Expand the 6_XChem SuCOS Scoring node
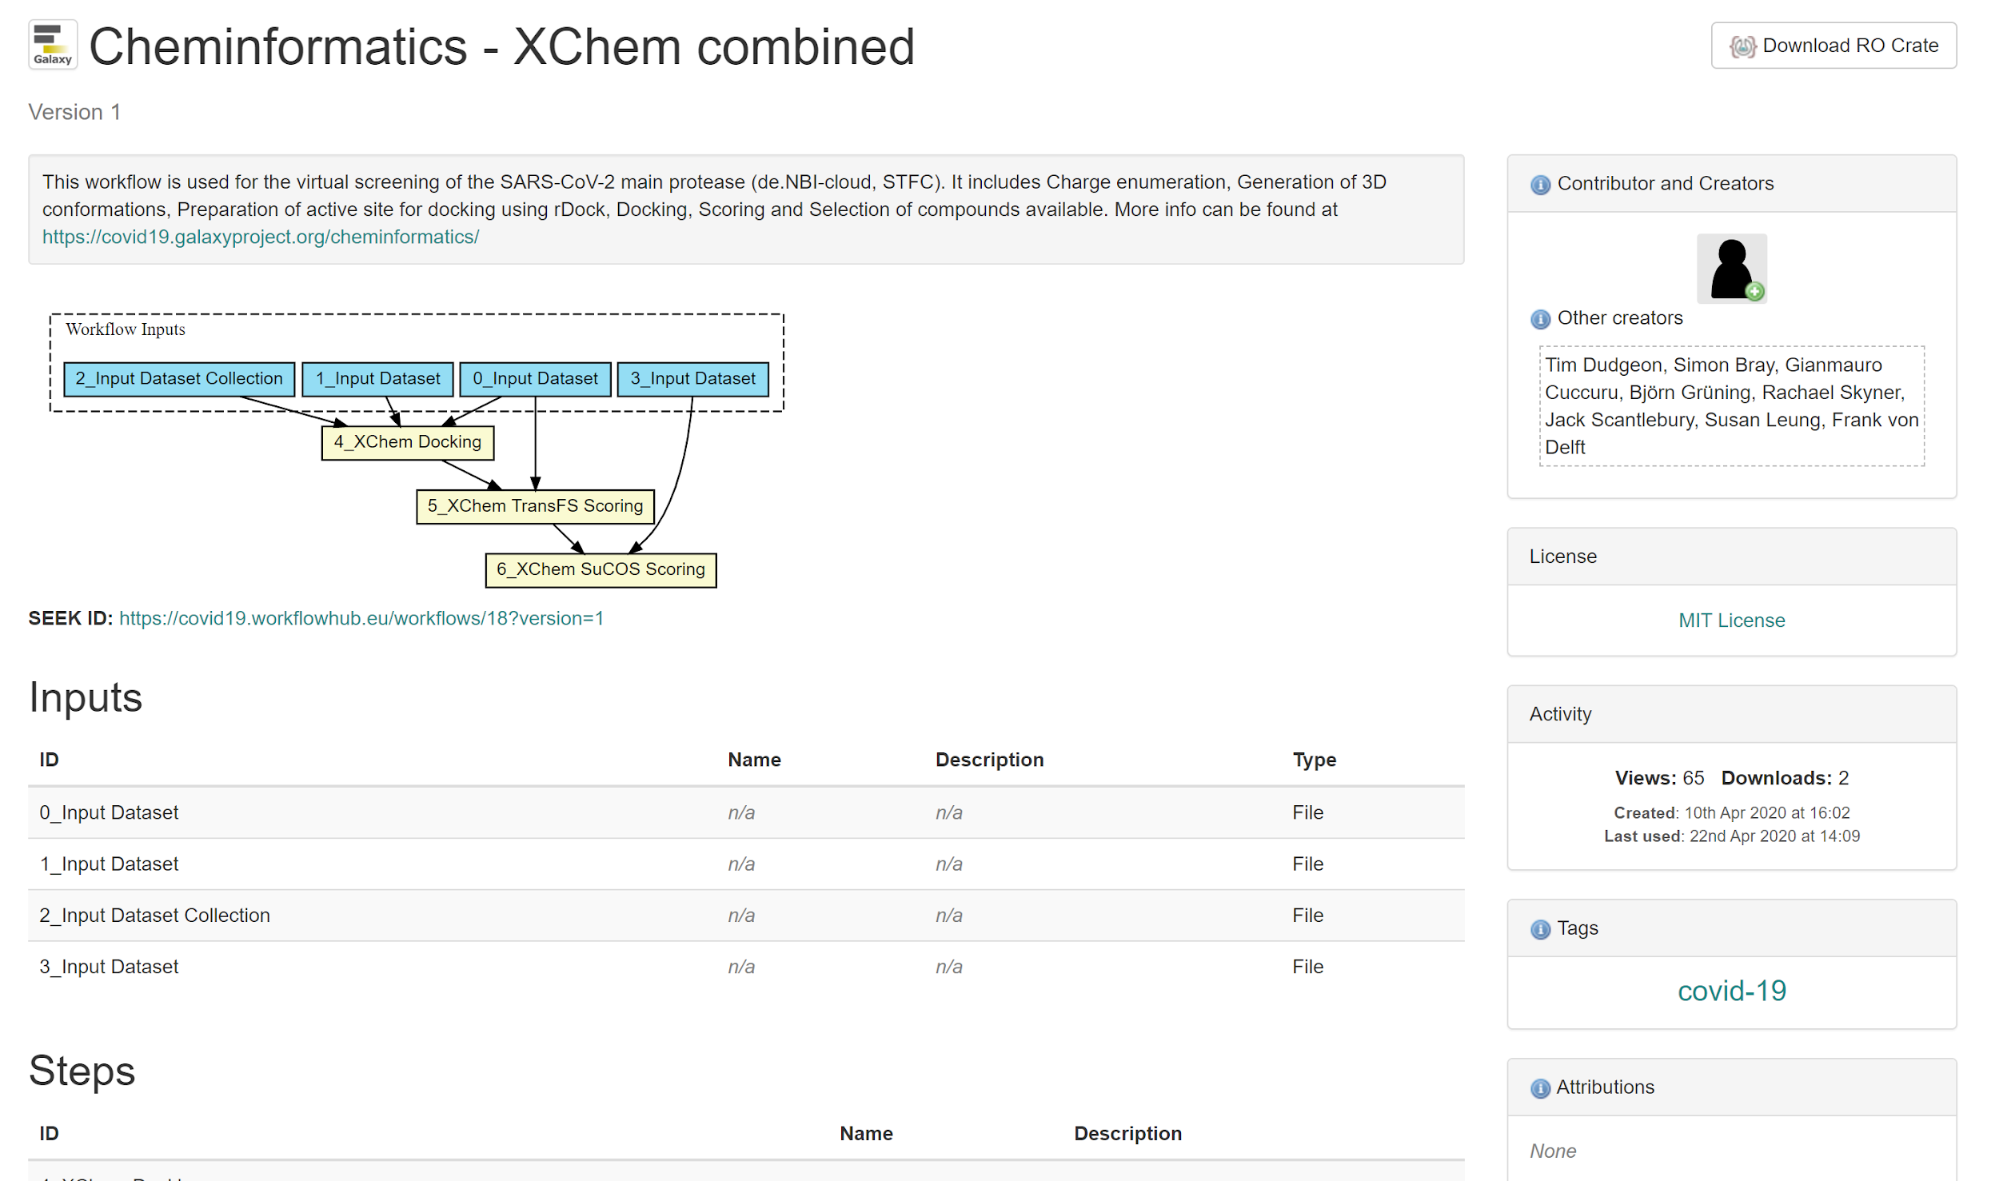 tap(598, 570)
